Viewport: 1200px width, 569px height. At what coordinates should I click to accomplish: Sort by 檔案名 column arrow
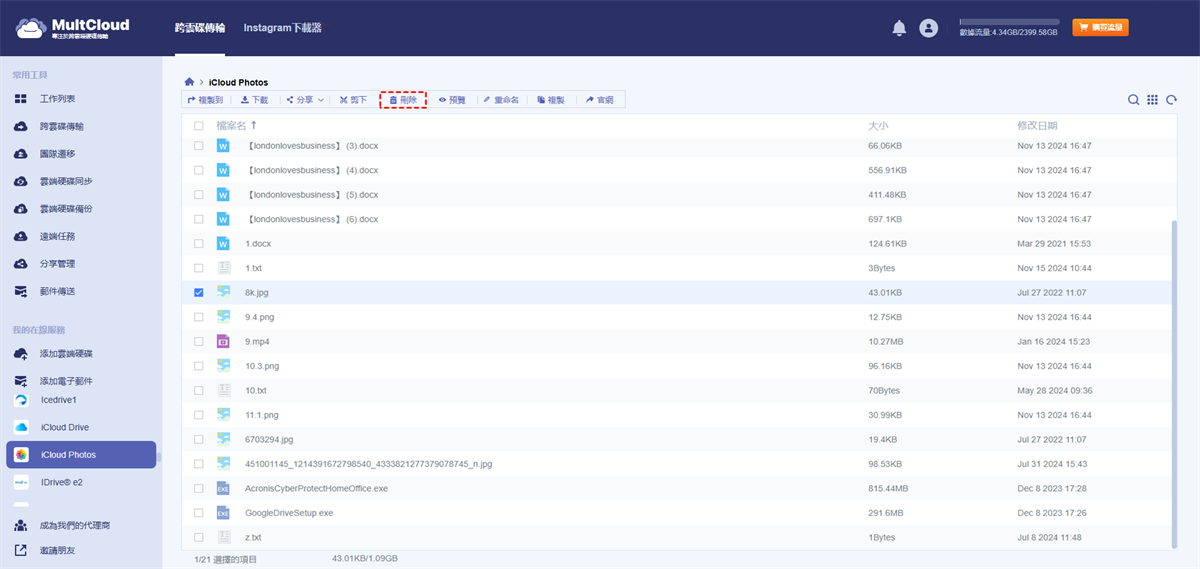254,126
